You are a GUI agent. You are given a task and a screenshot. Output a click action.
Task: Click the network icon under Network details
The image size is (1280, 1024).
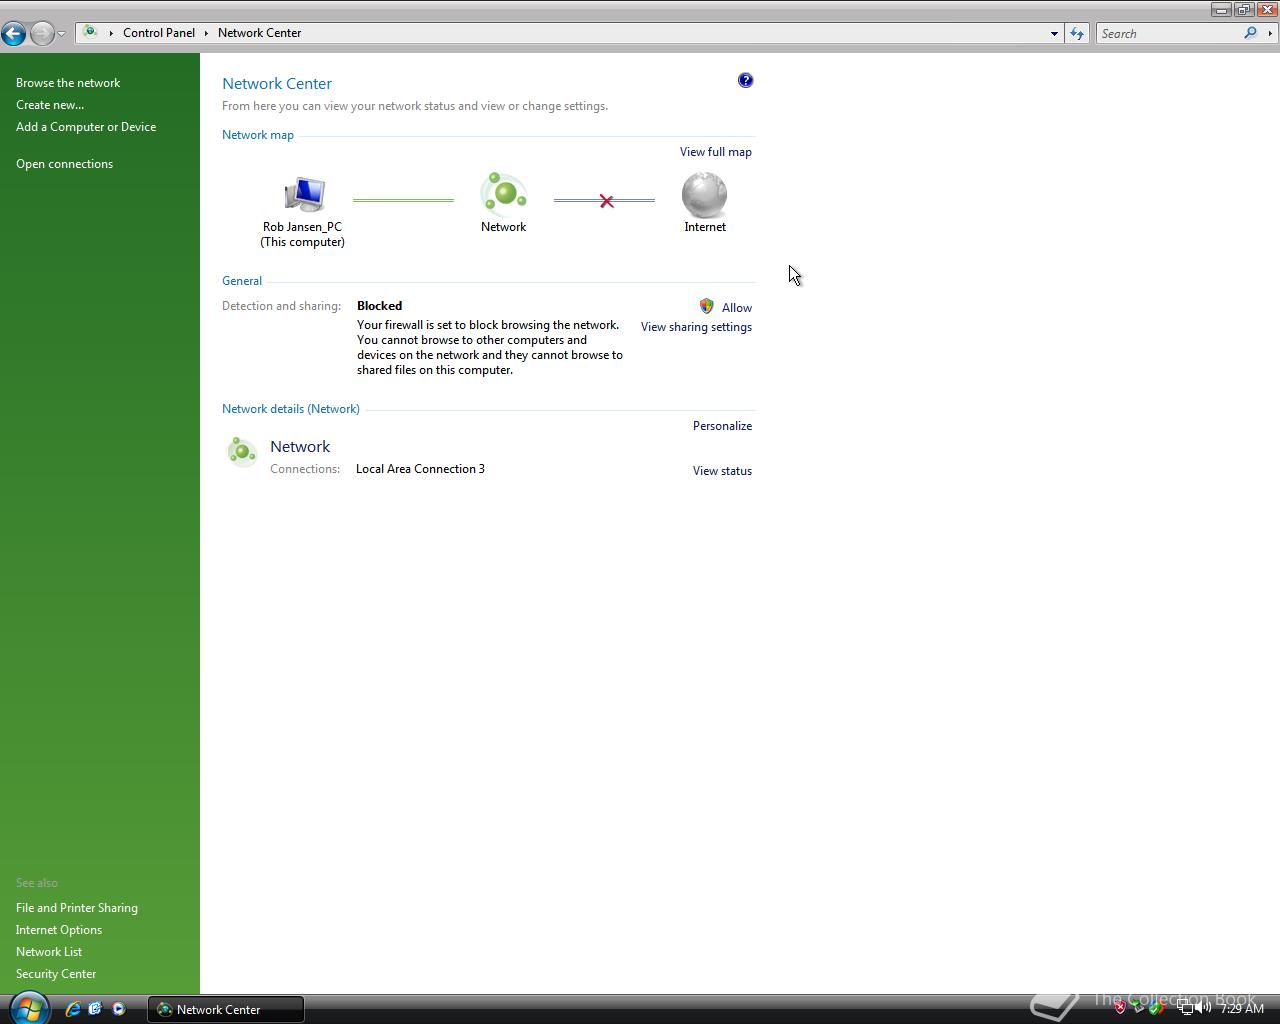point(242,452)
